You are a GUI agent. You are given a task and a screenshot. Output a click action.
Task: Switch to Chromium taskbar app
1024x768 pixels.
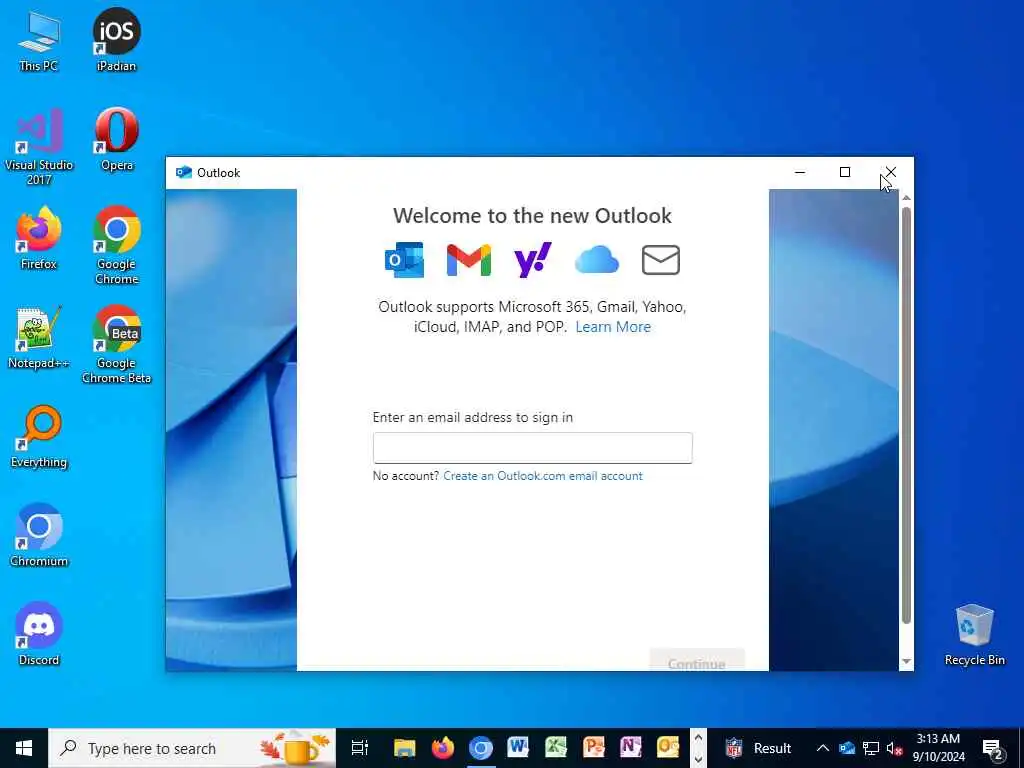coord(481,748)
